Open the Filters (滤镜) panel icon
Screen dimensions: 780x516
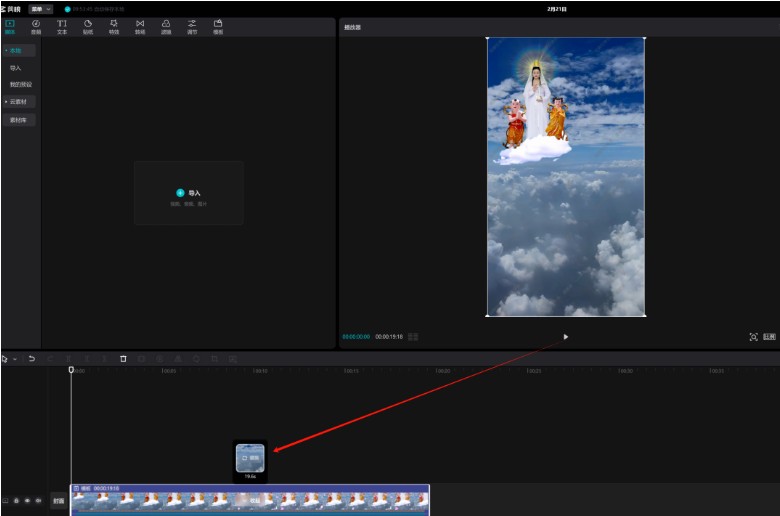click(166, 26)
